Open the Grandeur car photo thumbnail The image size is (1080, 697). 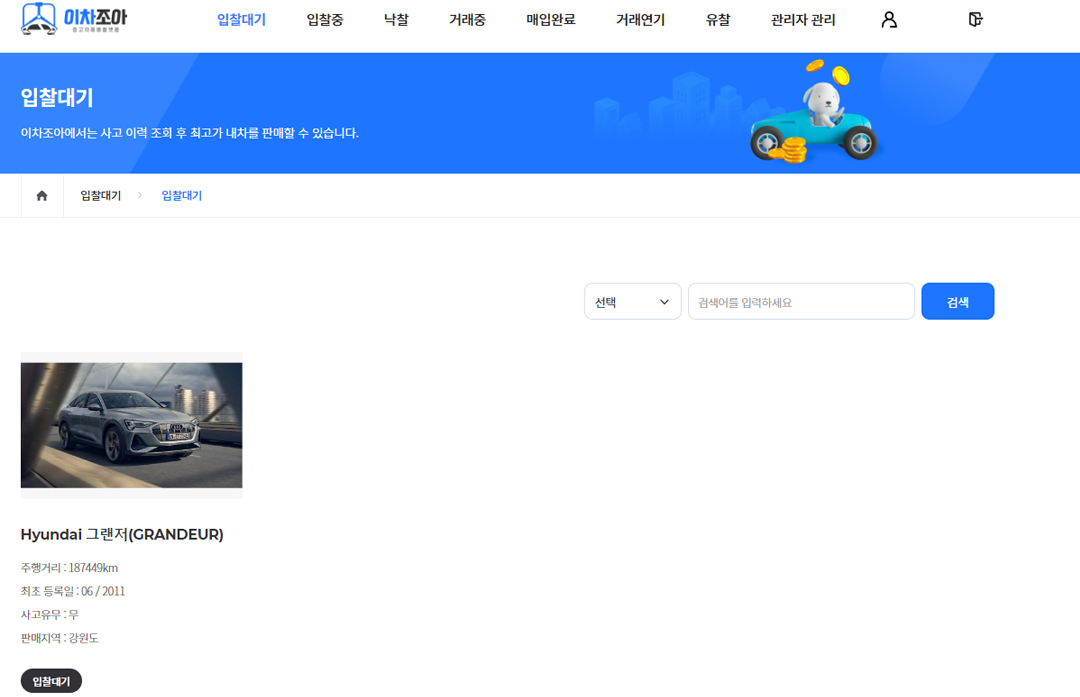coord(132,426)
